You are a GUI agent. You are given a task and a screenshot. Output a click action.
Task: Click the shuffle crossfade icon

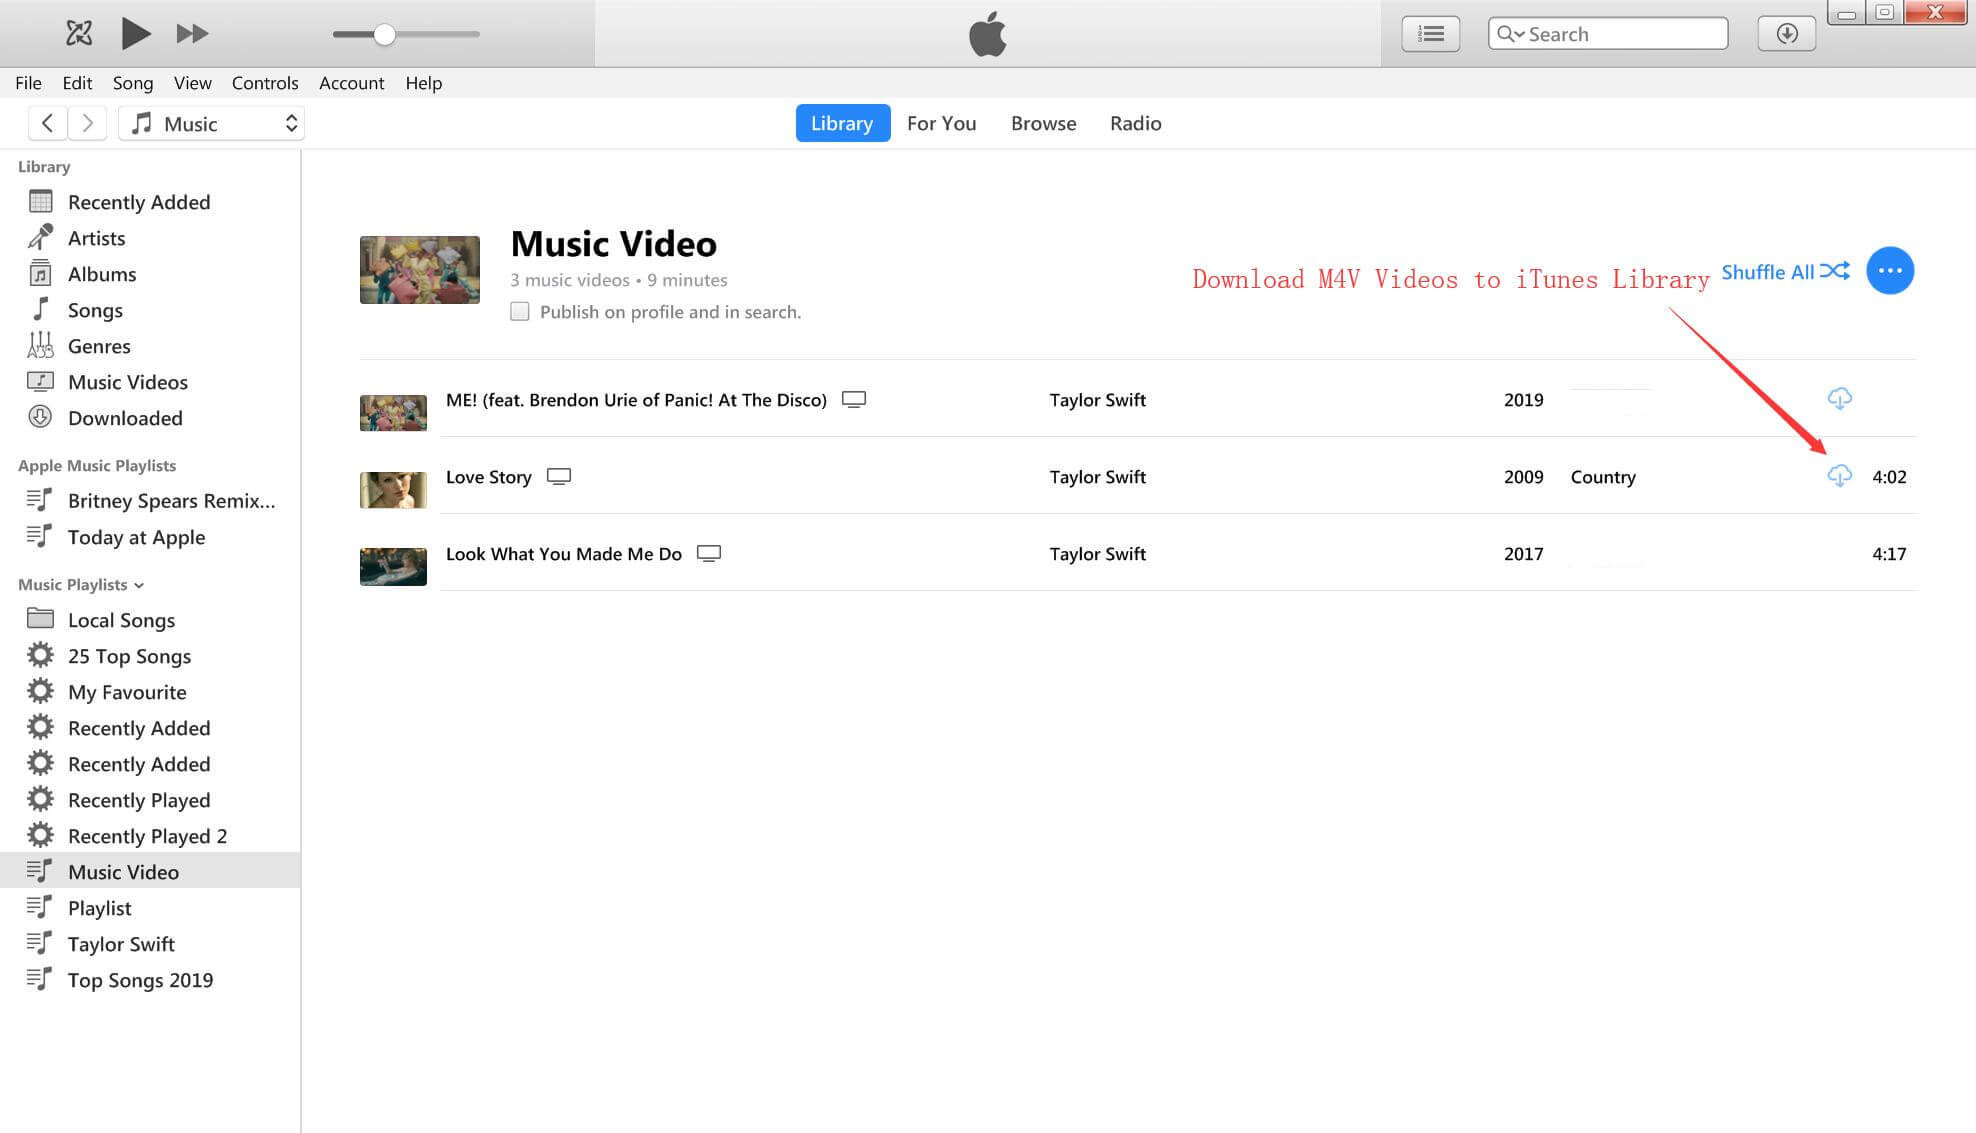[x=1835, y=270]
